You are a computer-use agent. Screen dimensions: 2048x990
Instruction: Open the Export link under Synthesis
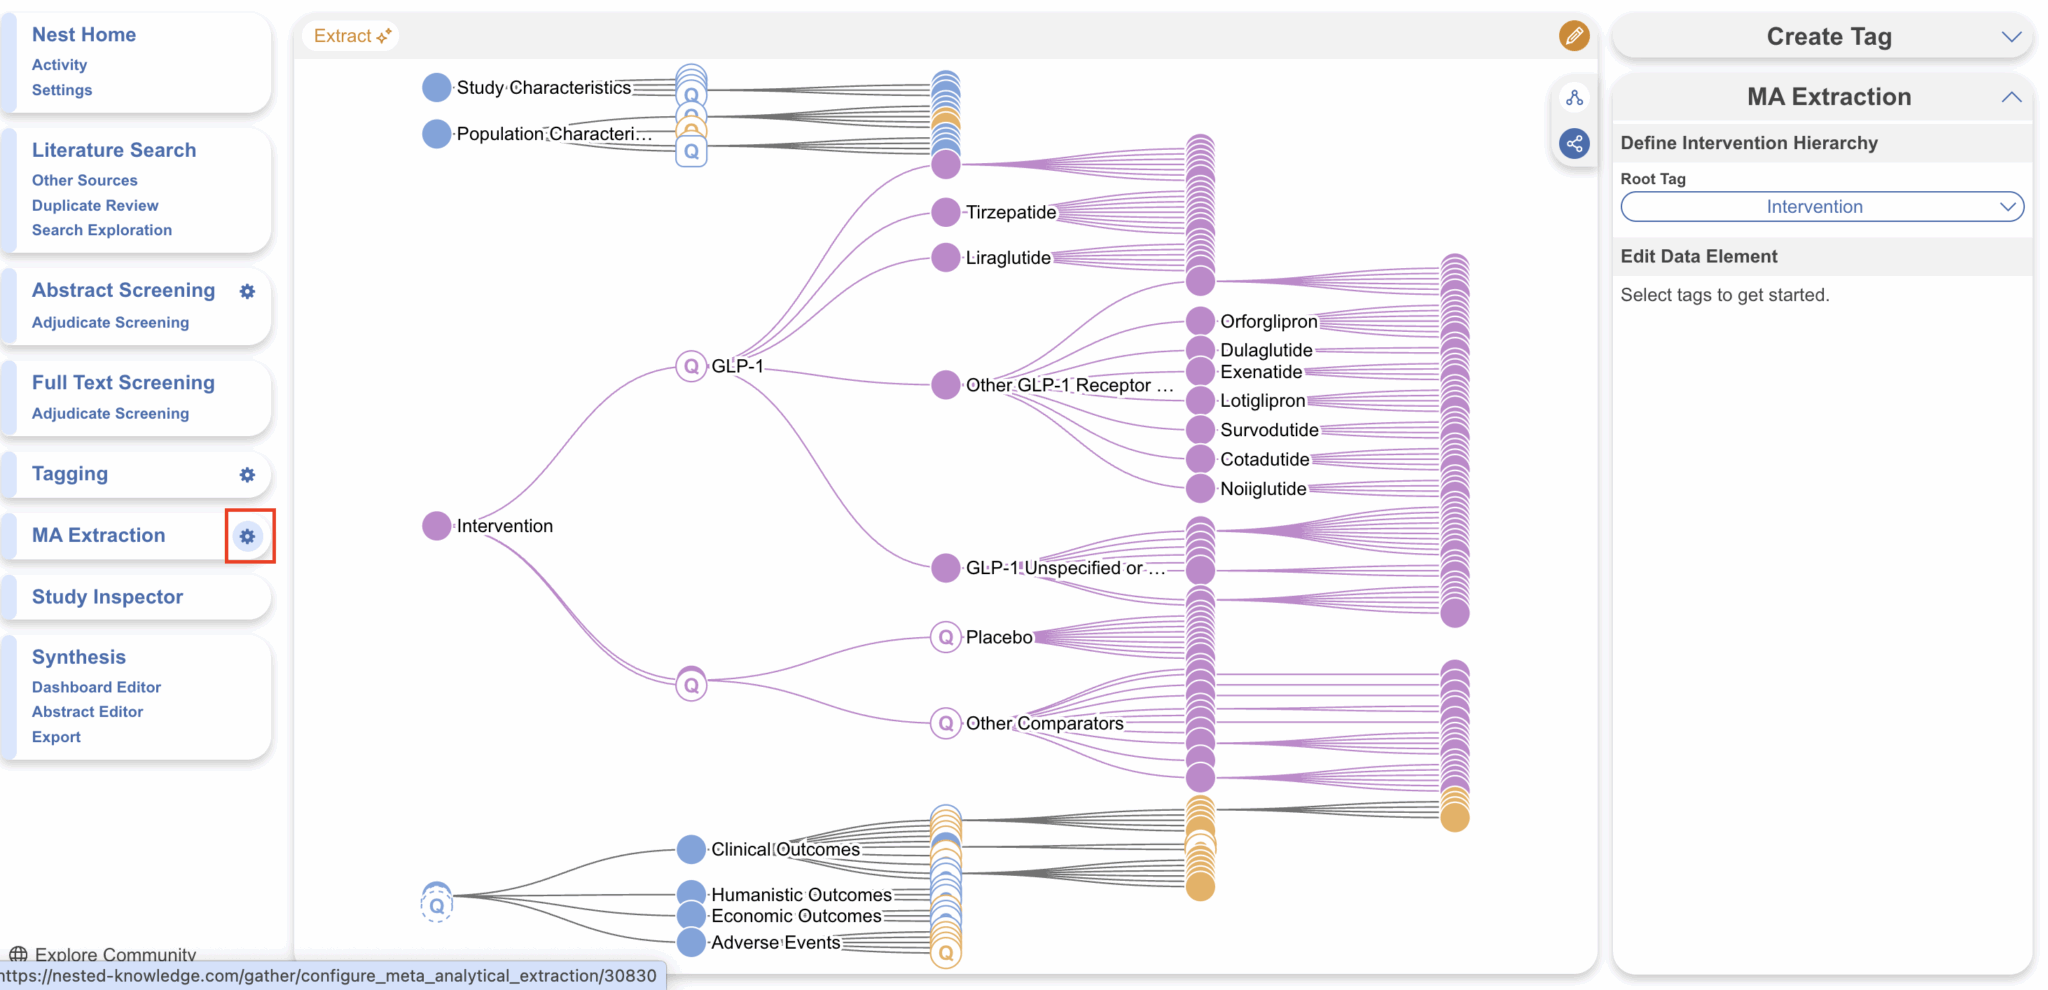click(56, 737)
